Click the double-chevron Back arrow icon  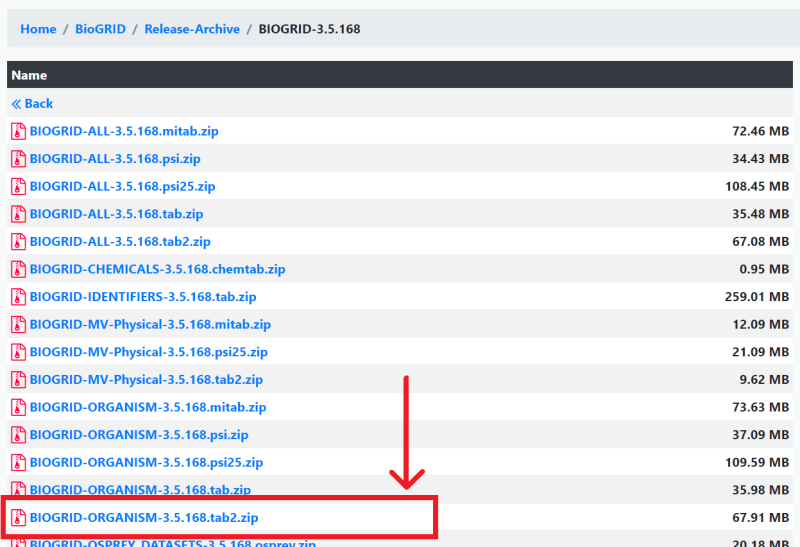(x=16, y=104)
